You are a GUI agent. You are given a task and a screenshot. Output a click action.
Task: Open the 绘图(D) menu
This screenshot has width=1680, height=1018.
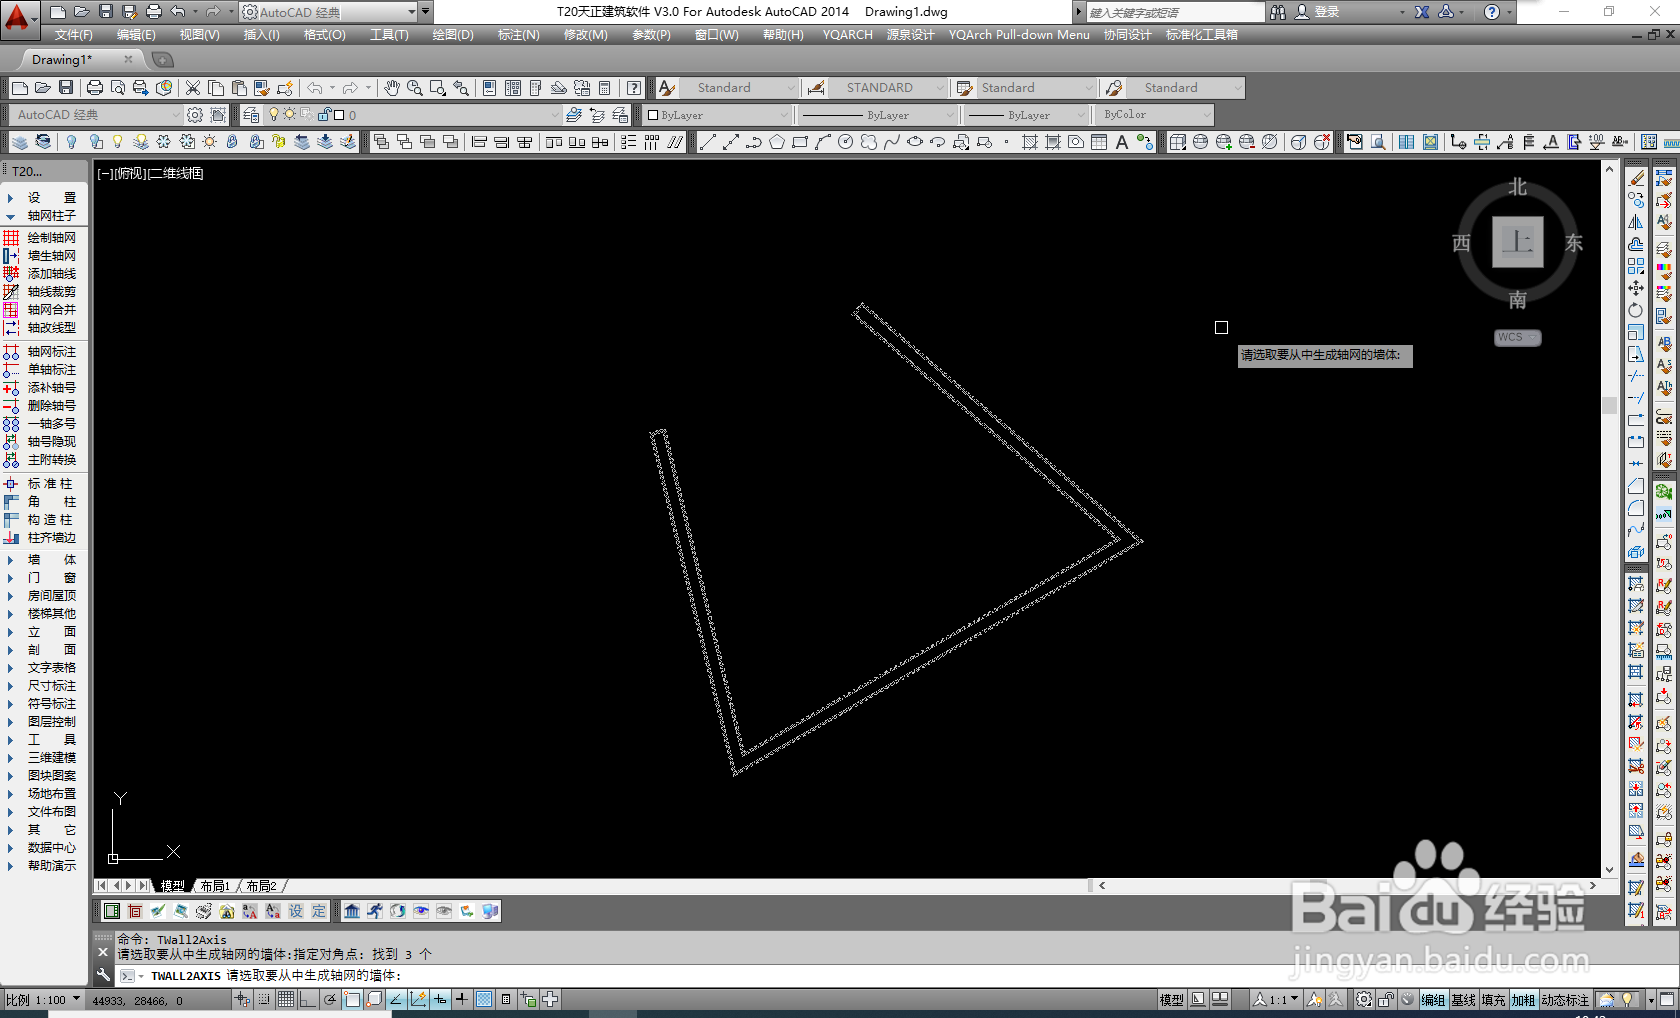[x=453, y=35]
